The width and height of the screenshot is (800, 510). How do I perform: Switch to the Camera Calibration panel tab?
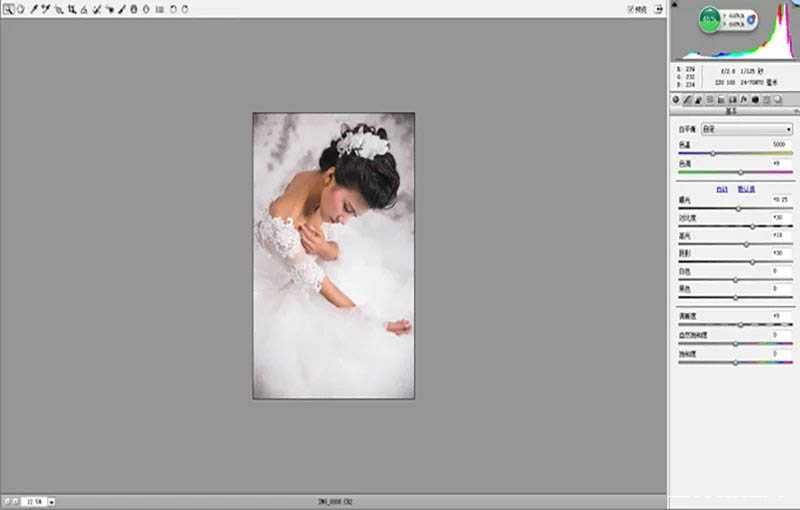coord(755,99)
